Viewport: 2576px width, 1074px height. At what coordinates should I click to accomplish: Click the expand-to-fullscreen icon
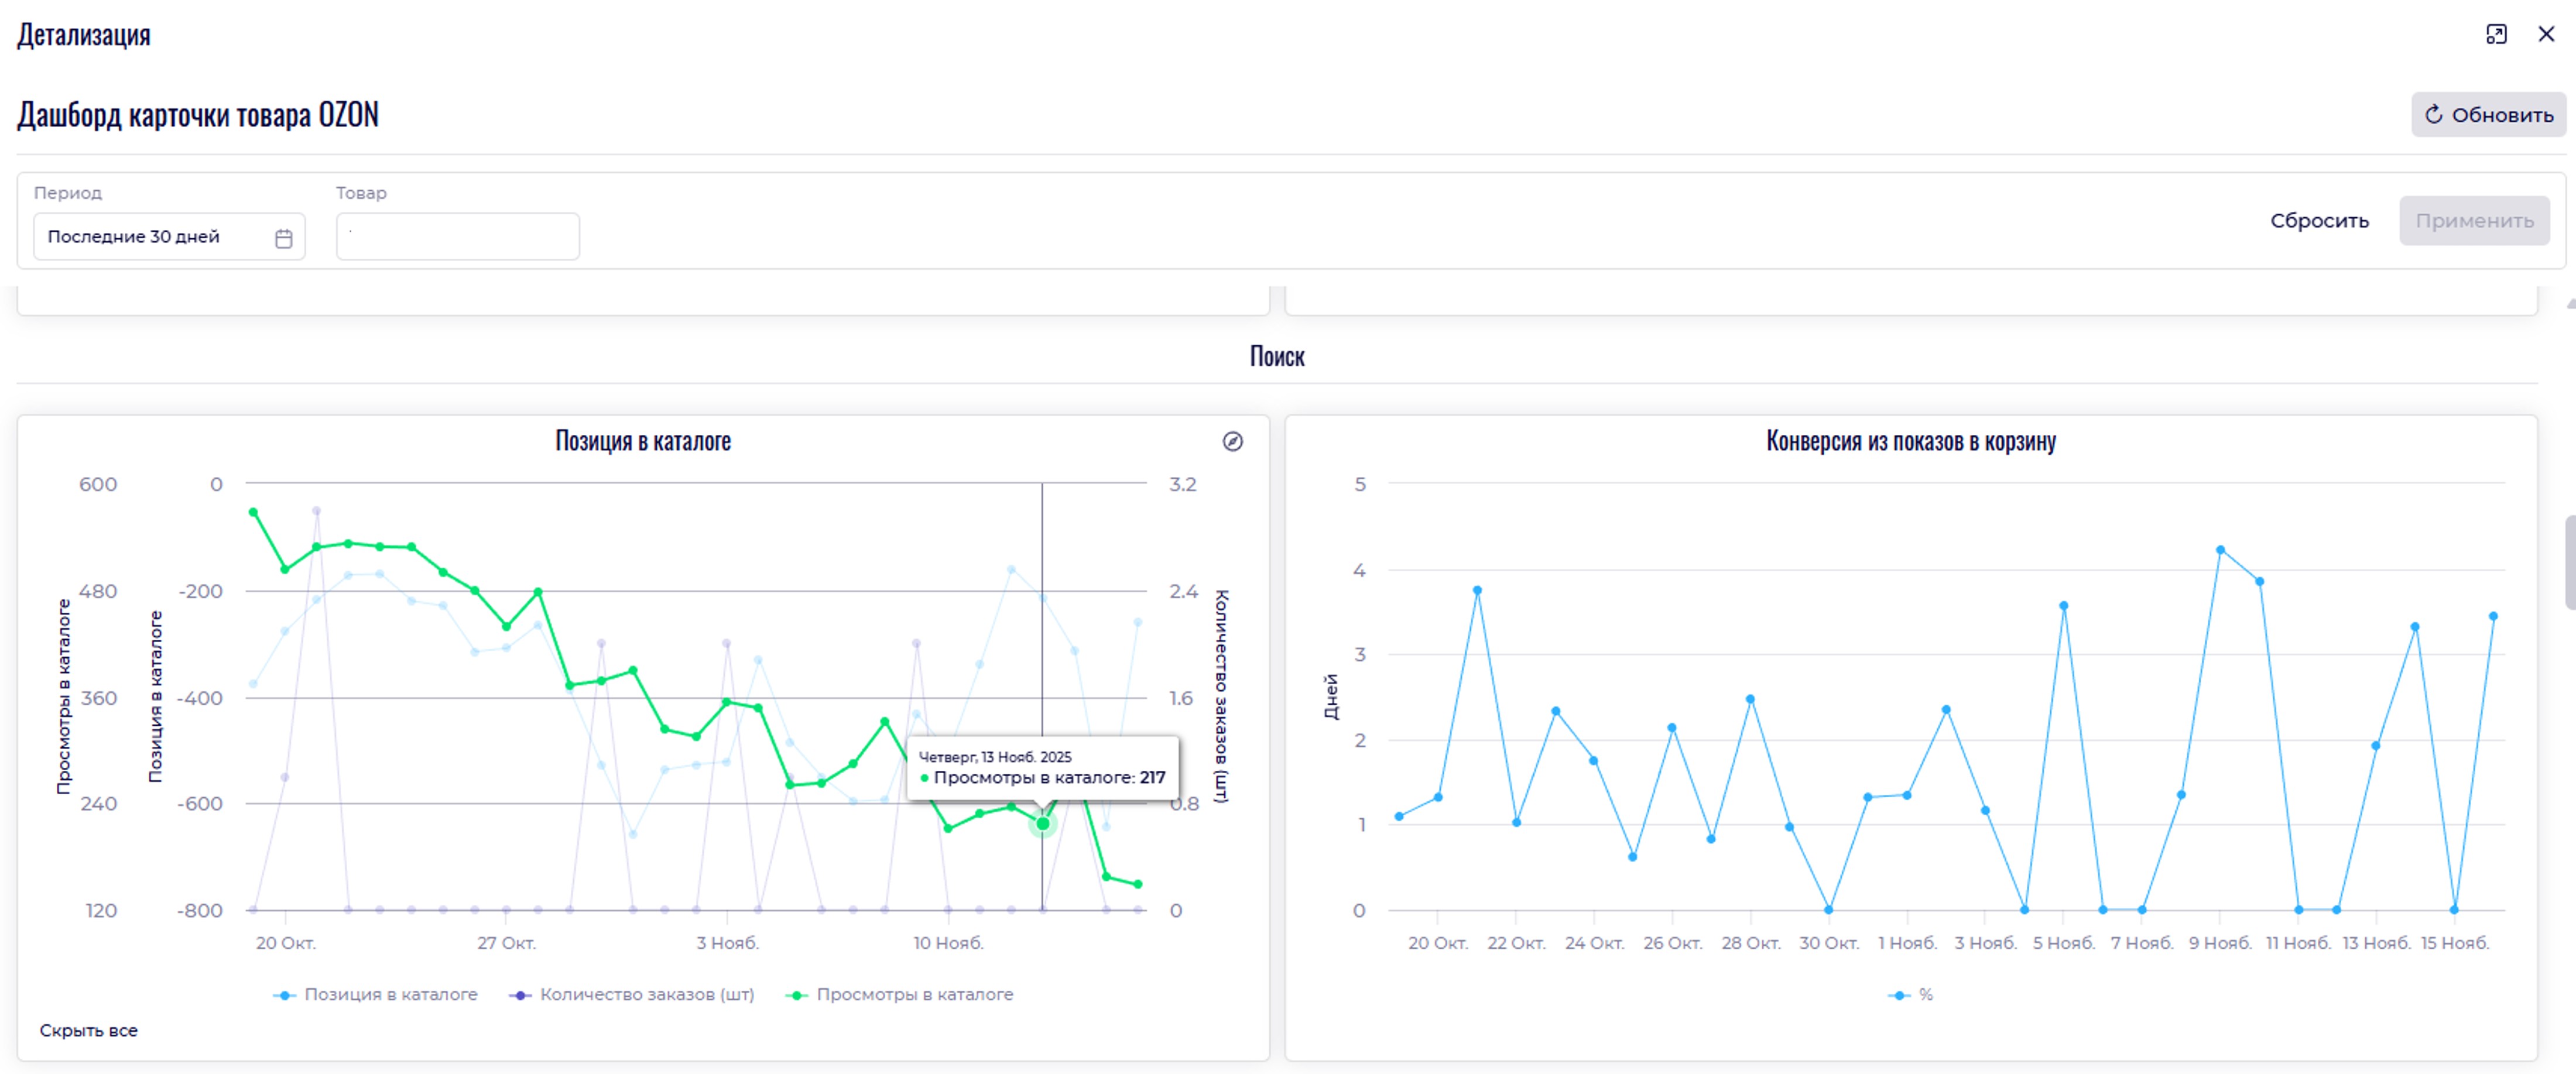[2496, 34]
